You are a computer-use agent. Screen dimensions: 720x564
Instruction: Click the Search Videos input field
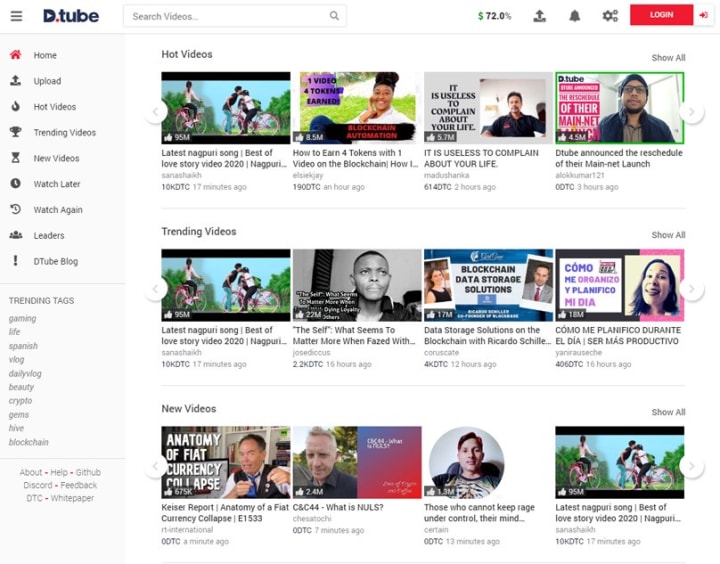(235, 16)
